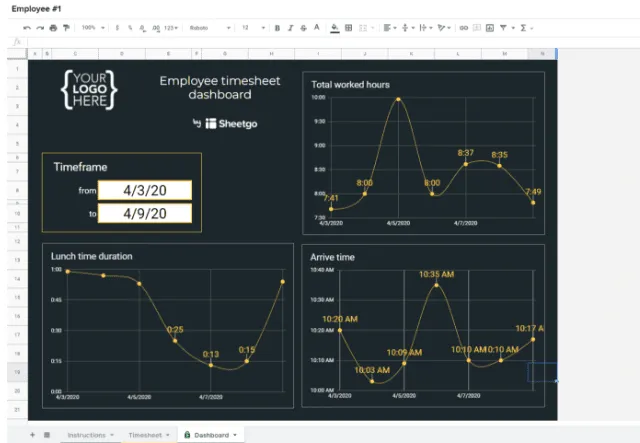
Task: Select the Dashboard sheet tab
Action: 211,435
